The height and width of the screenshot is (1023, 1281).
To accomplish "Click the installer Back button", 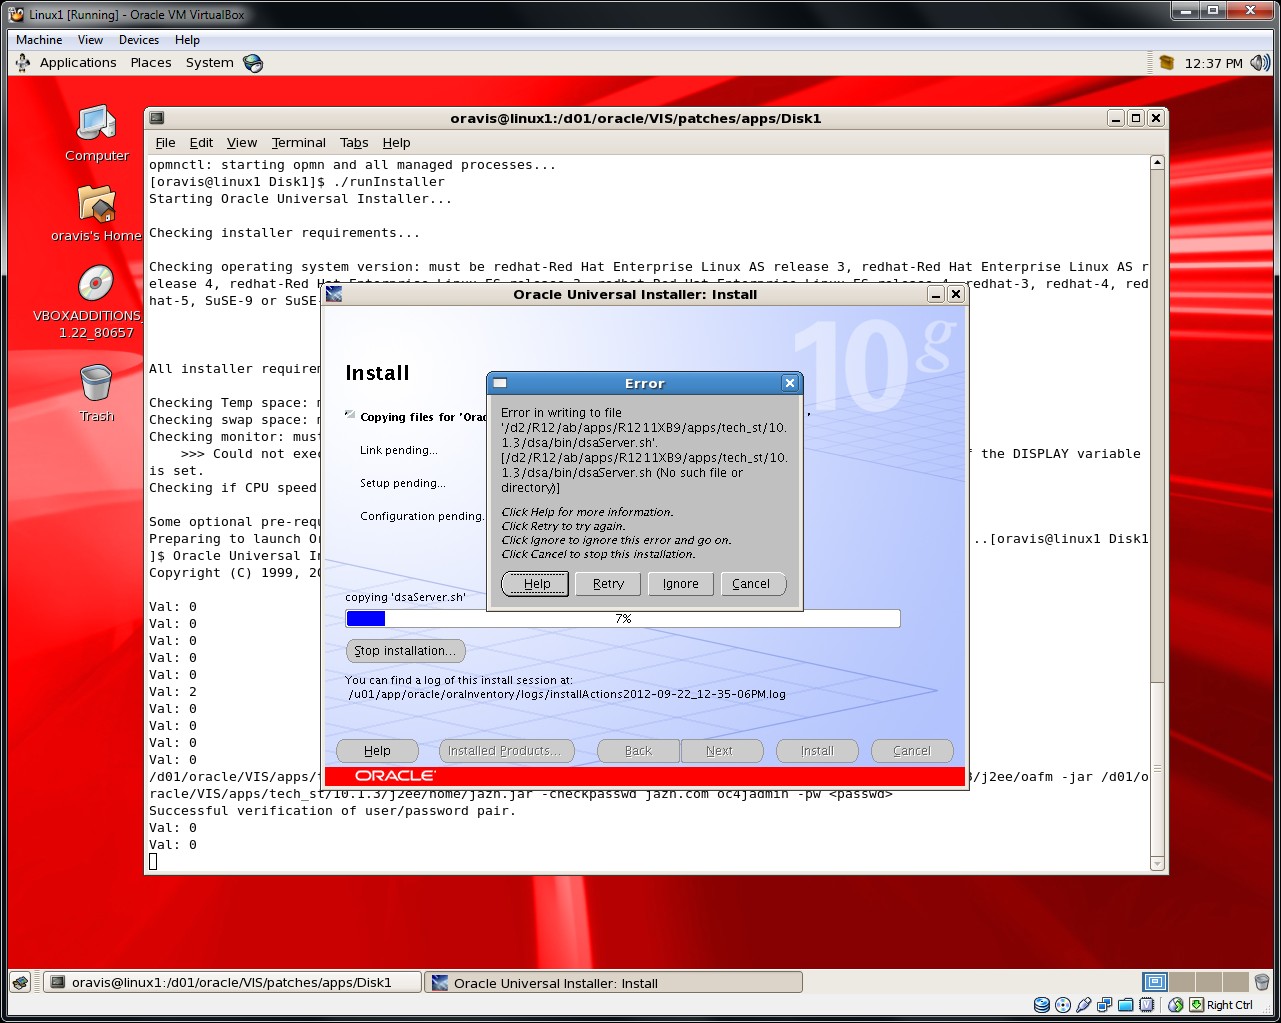I will click(638, 751).
